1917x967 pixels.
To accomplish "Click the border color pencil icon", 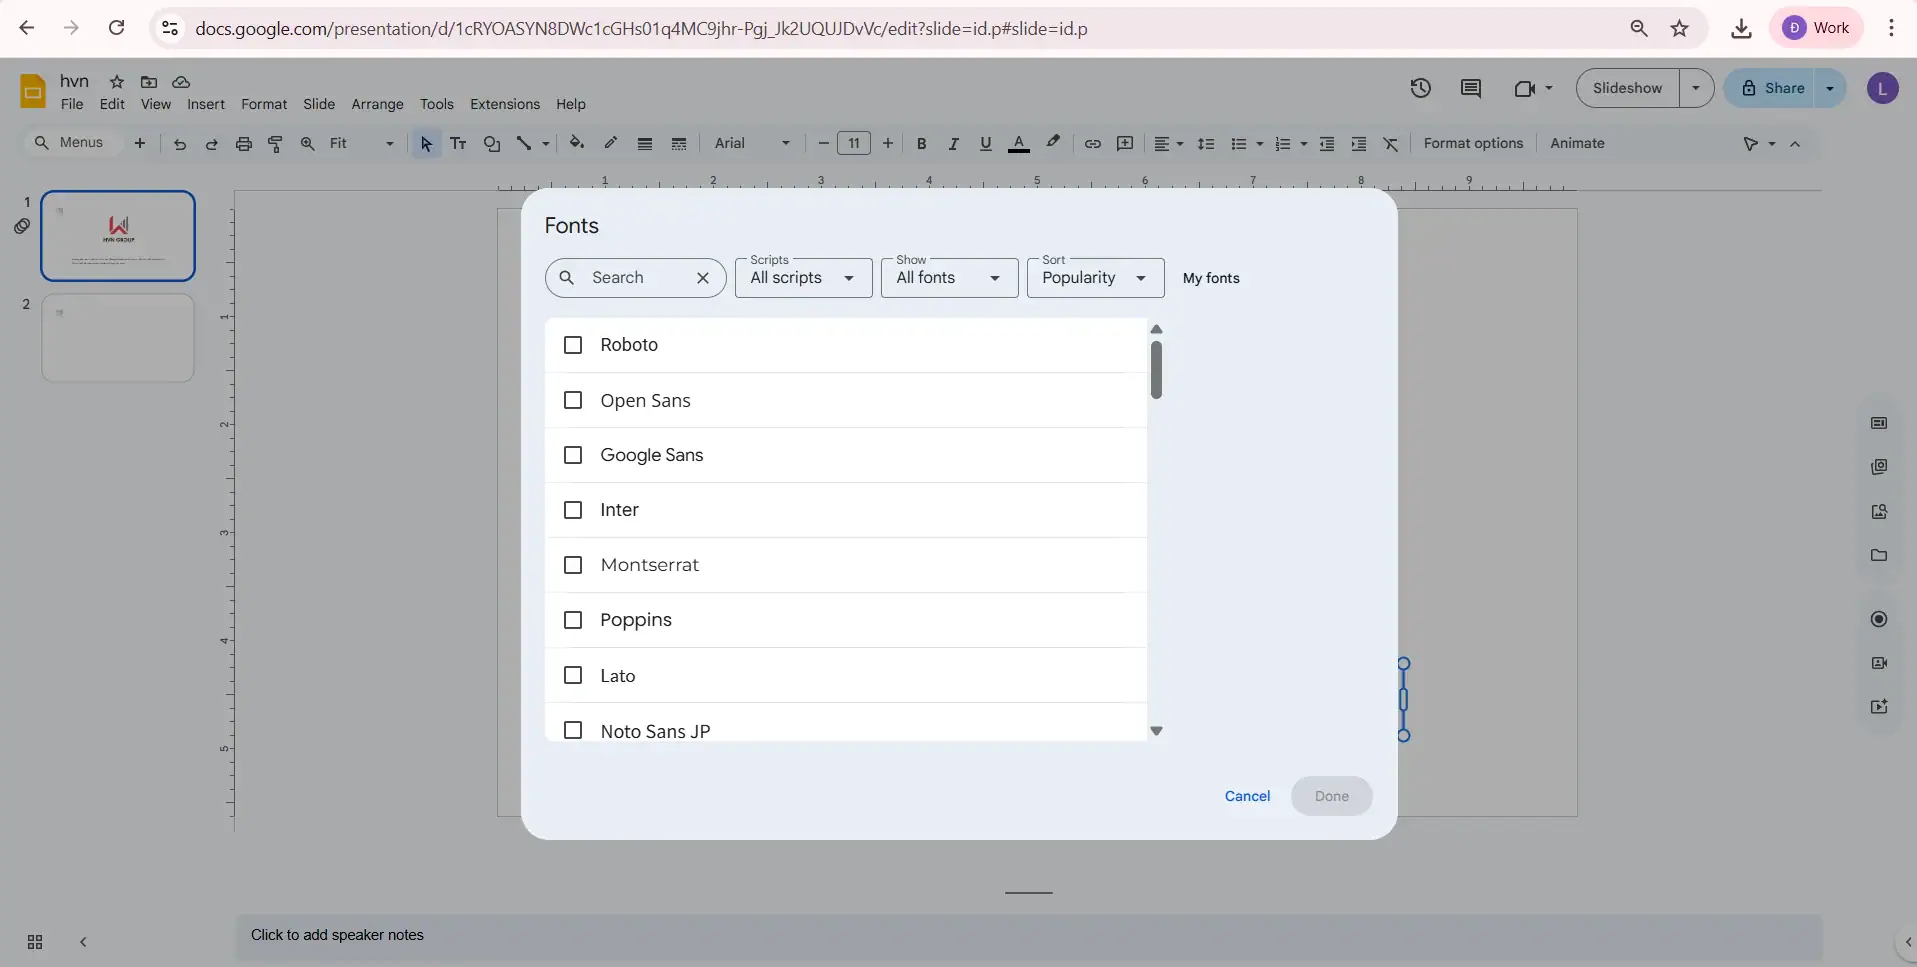I will [611, 143].
